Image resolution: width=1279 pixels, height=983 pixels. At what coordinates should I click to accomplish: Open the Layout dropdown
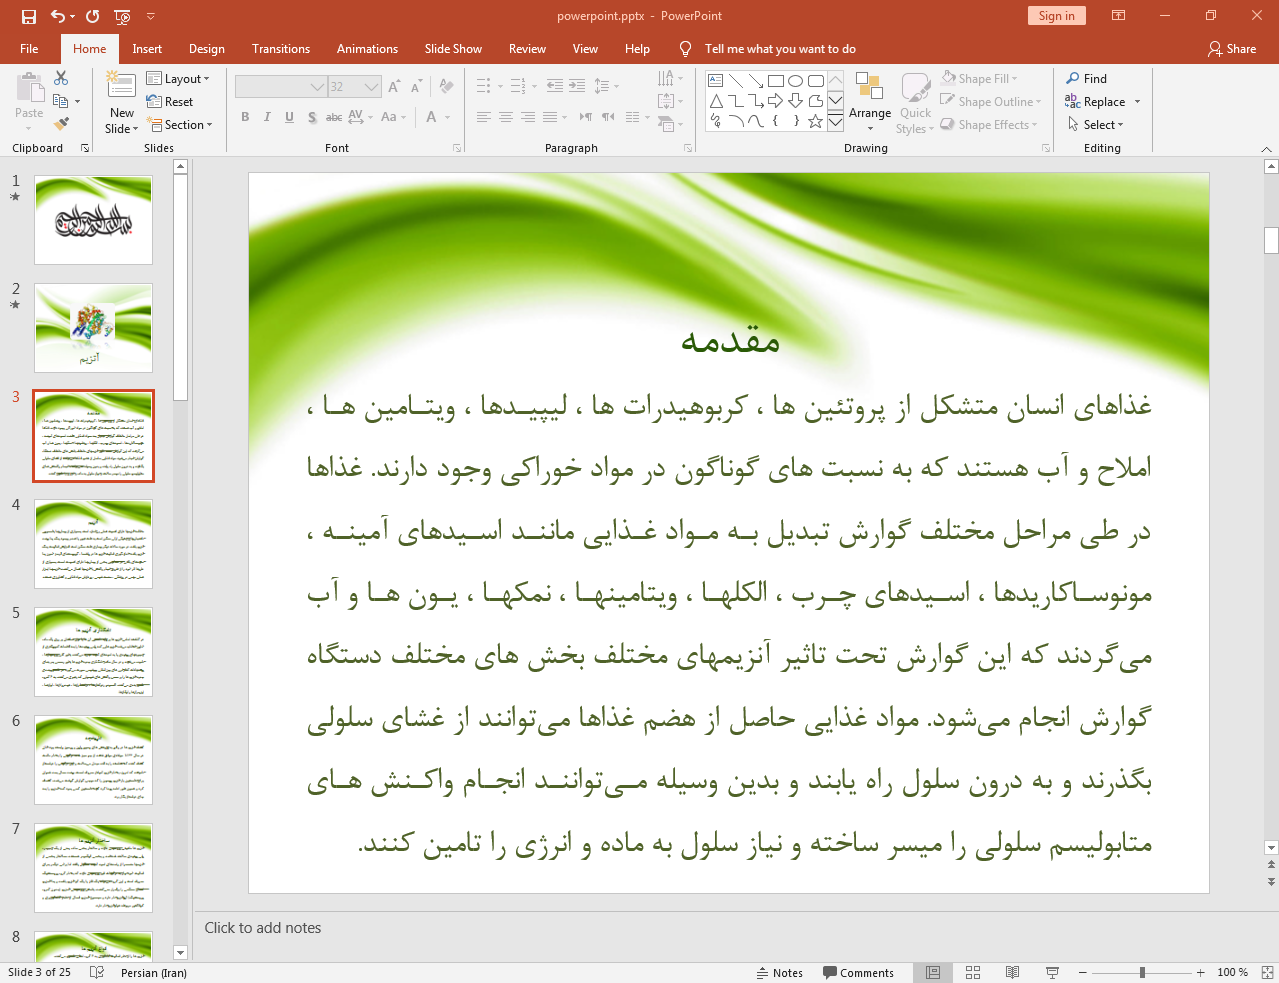[178, 78]
